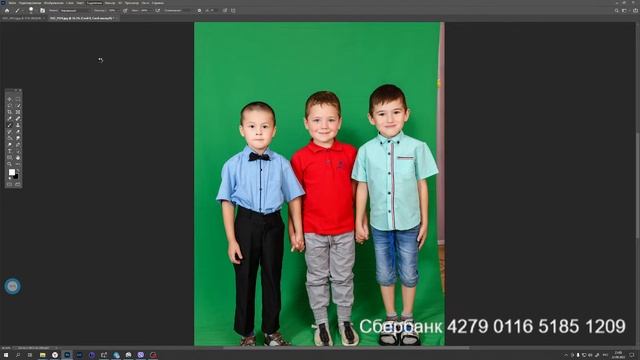Viewport: 640px width, 360px height.
Task: Click the horizontal scrollbar below canvas
Action: pos(347,348)
